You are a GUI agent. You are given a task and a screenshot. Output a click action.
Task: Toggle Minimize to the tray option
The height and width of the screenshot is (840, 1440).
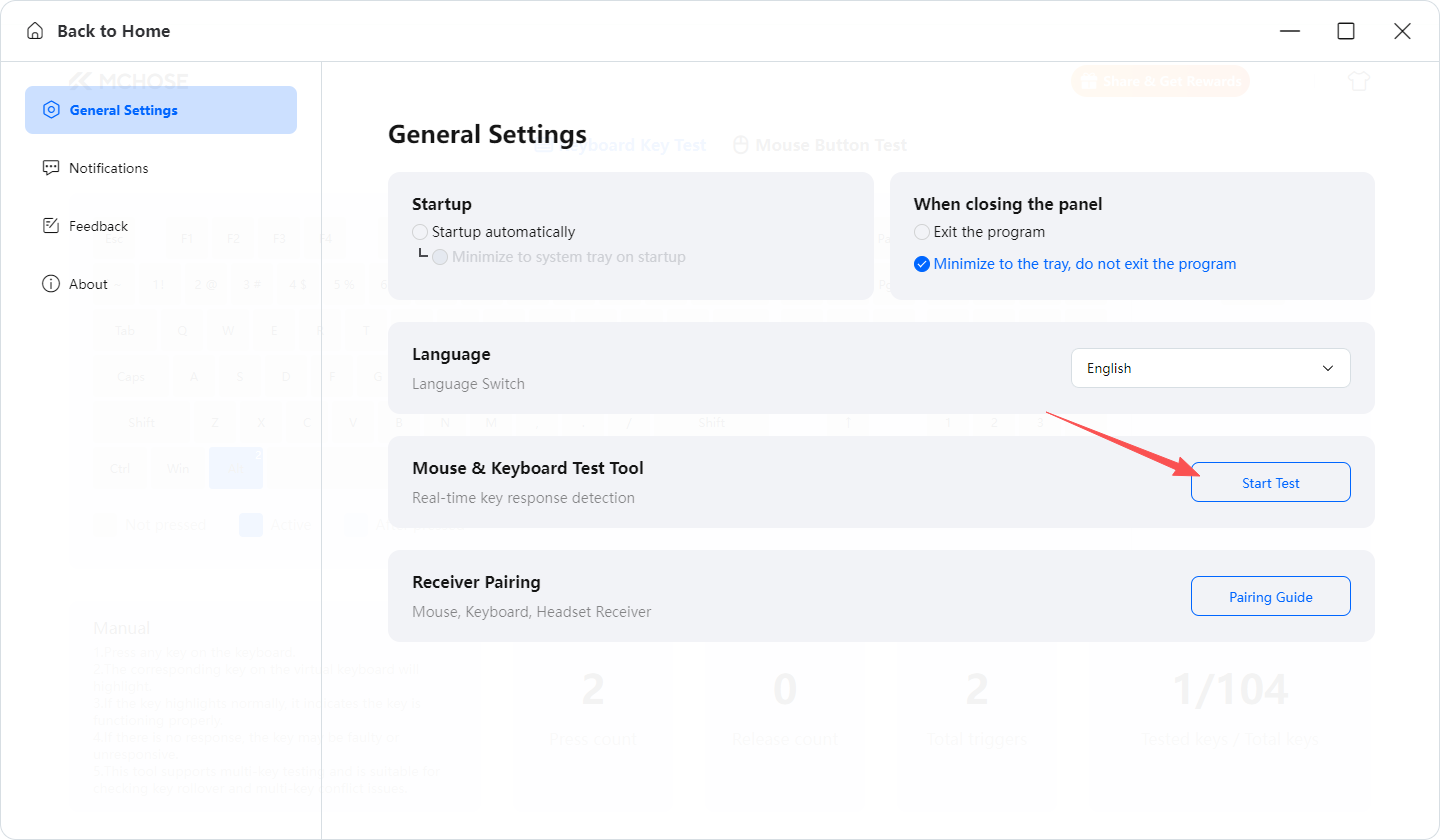pos(922,264)
